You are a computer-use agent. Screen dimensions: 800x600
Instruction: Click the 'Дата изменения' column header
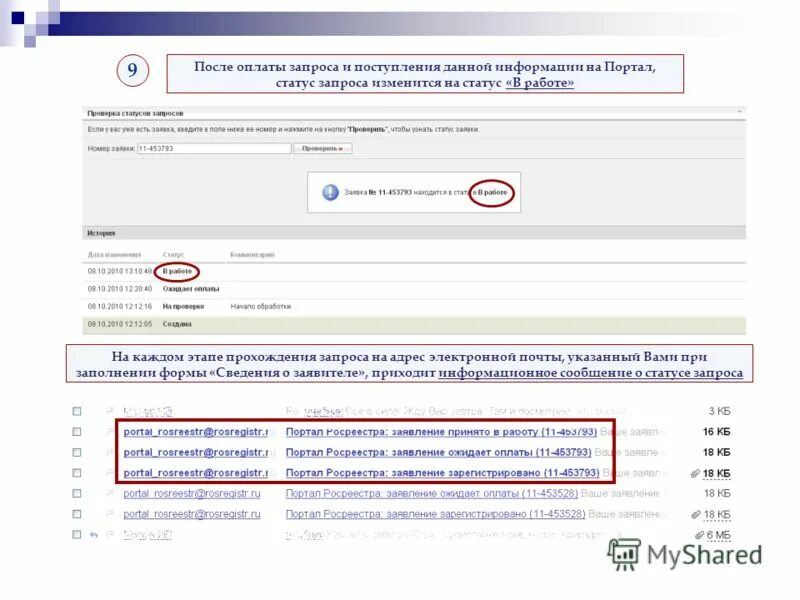114,255
